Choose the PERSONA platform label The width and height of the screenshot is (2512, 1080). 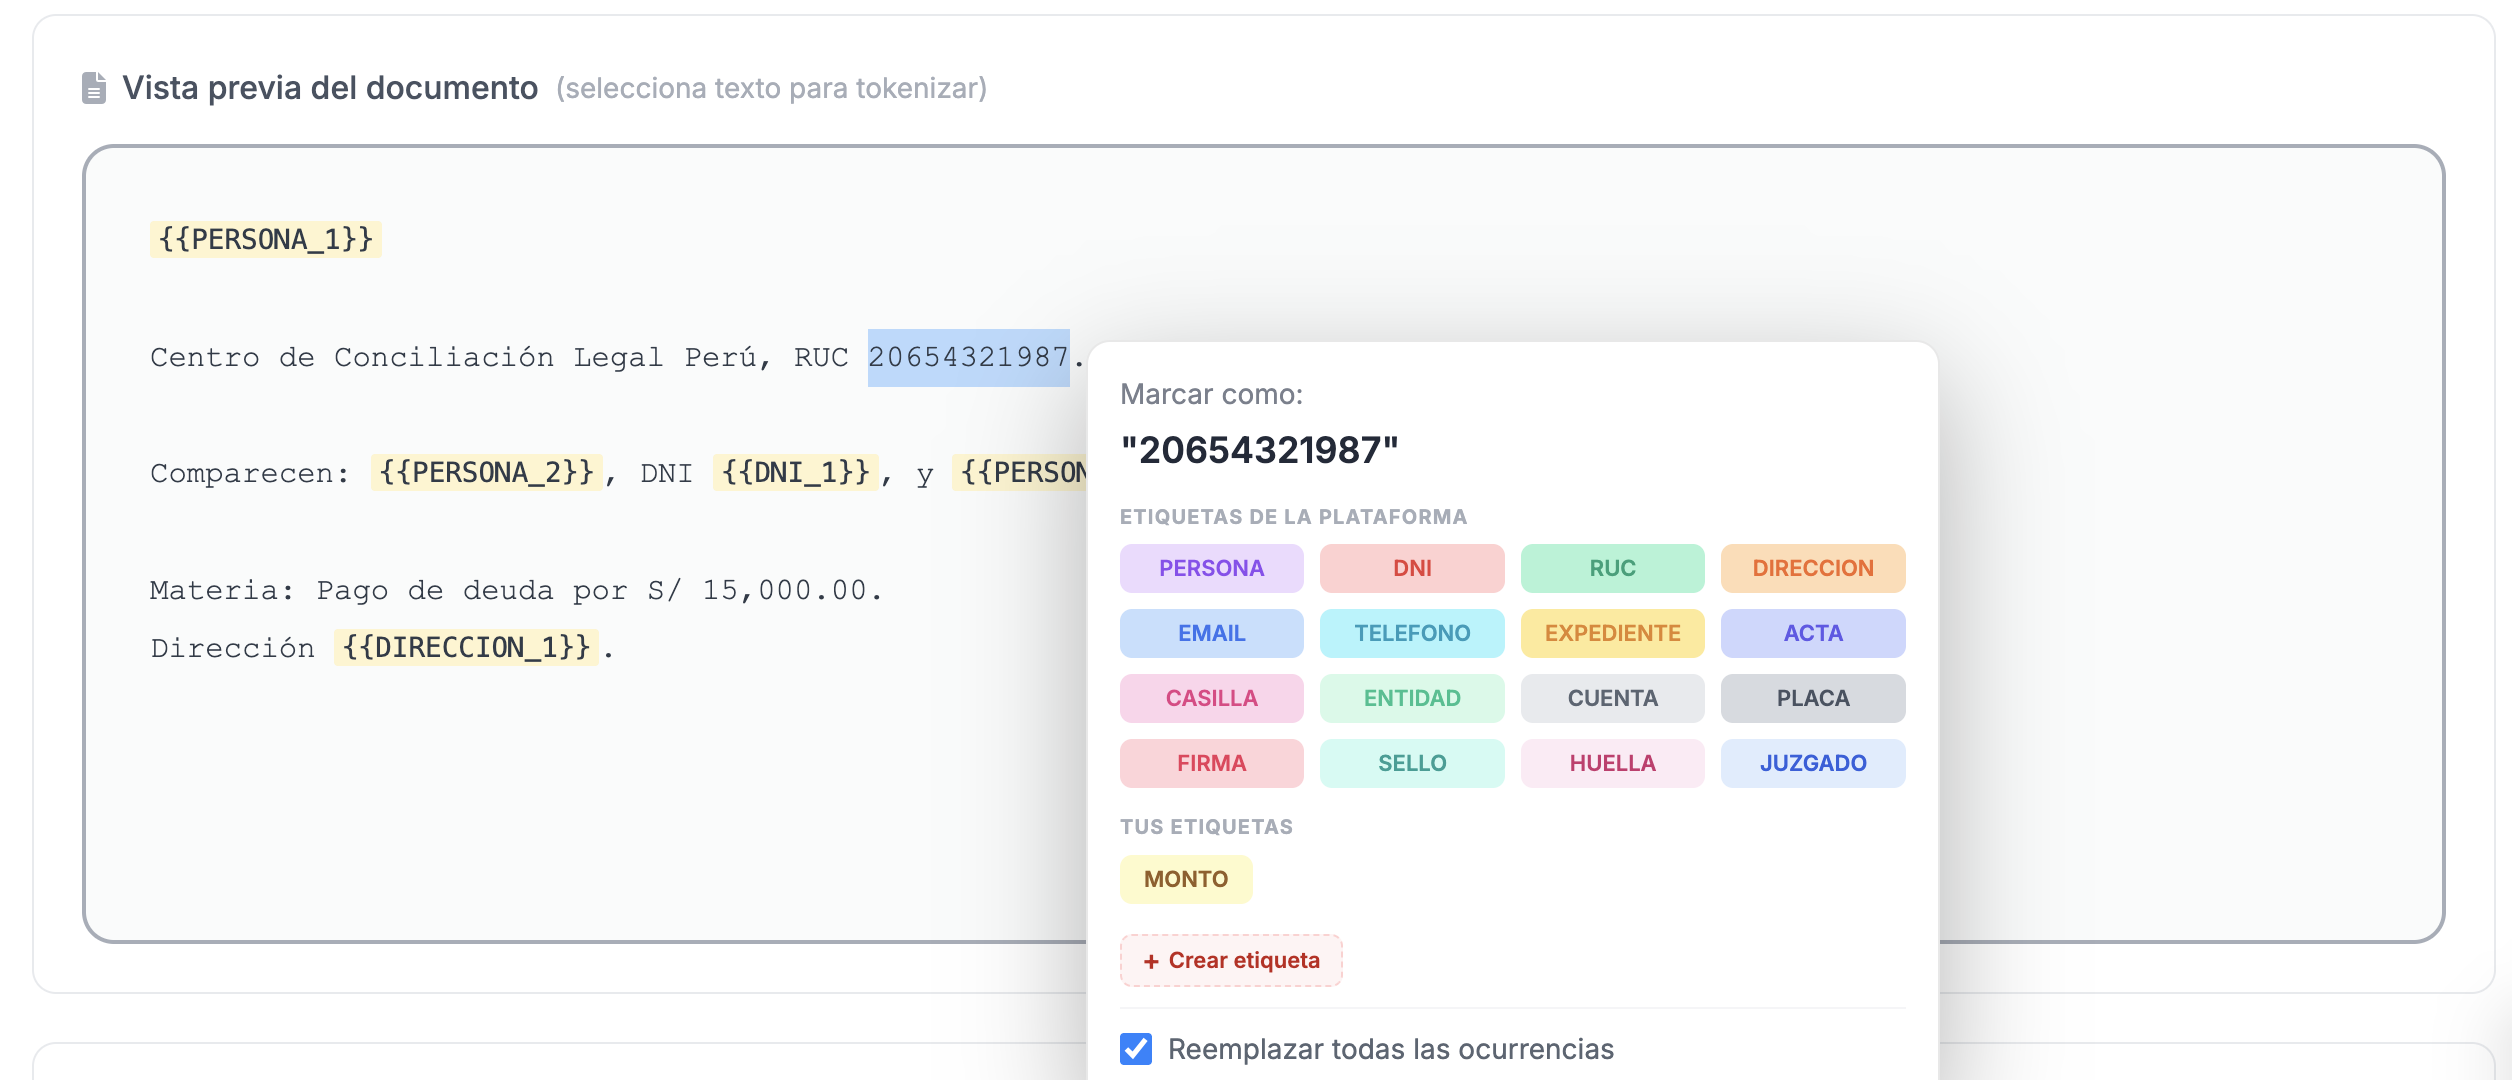tap(1211, 568)
